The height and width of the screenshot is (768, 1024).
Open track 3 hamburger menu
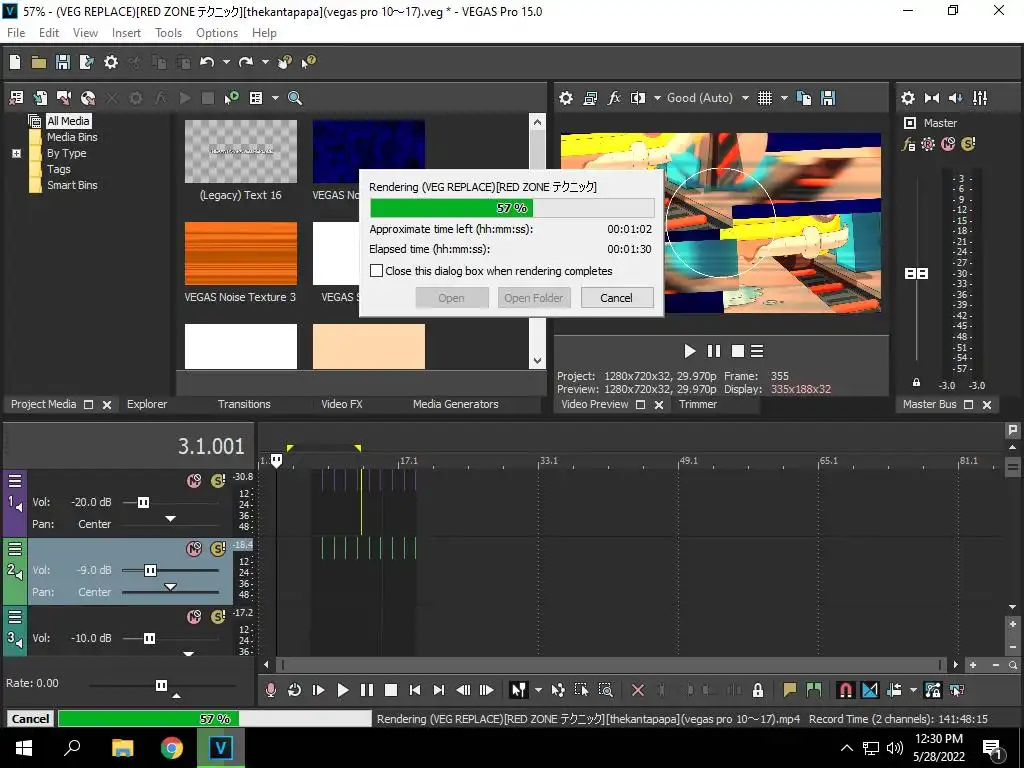(14, 616)
